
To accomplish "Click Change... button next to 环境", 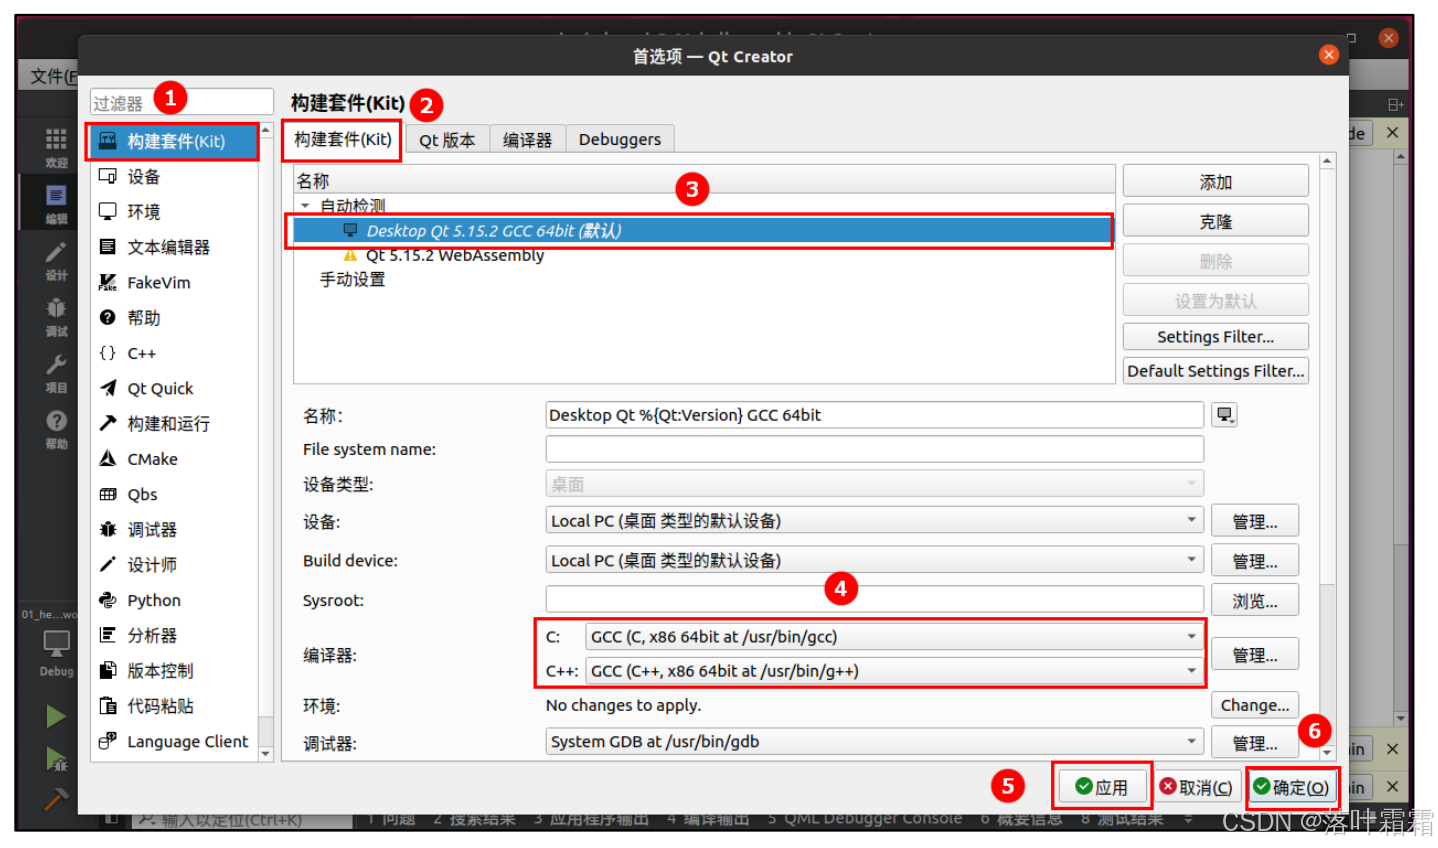I will click(x=1255, y=706).
